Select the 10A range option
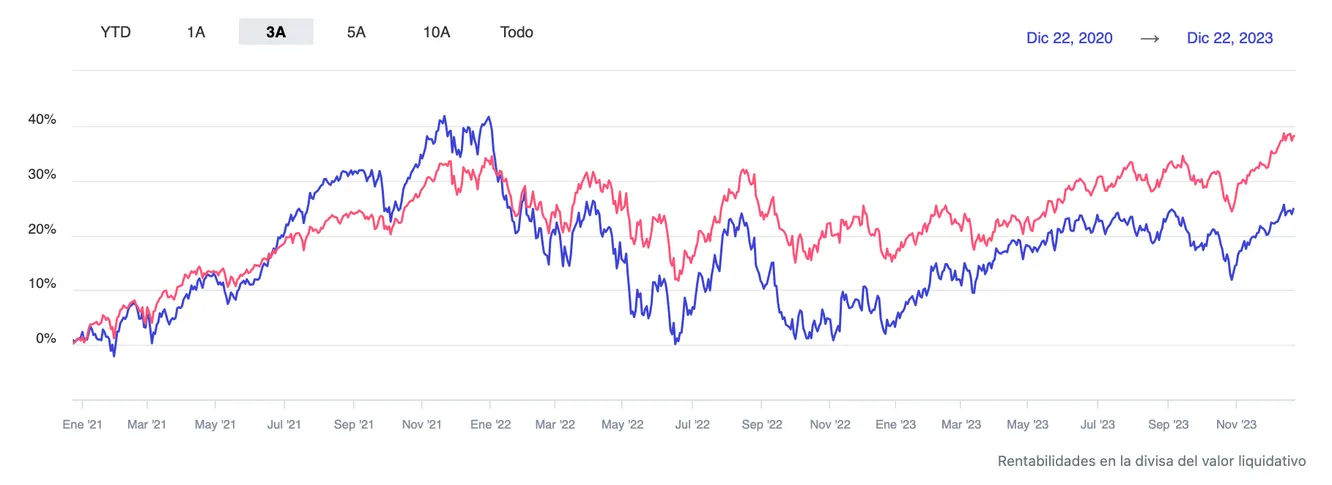Screen dimensions: 1332x485 point(437,32)
